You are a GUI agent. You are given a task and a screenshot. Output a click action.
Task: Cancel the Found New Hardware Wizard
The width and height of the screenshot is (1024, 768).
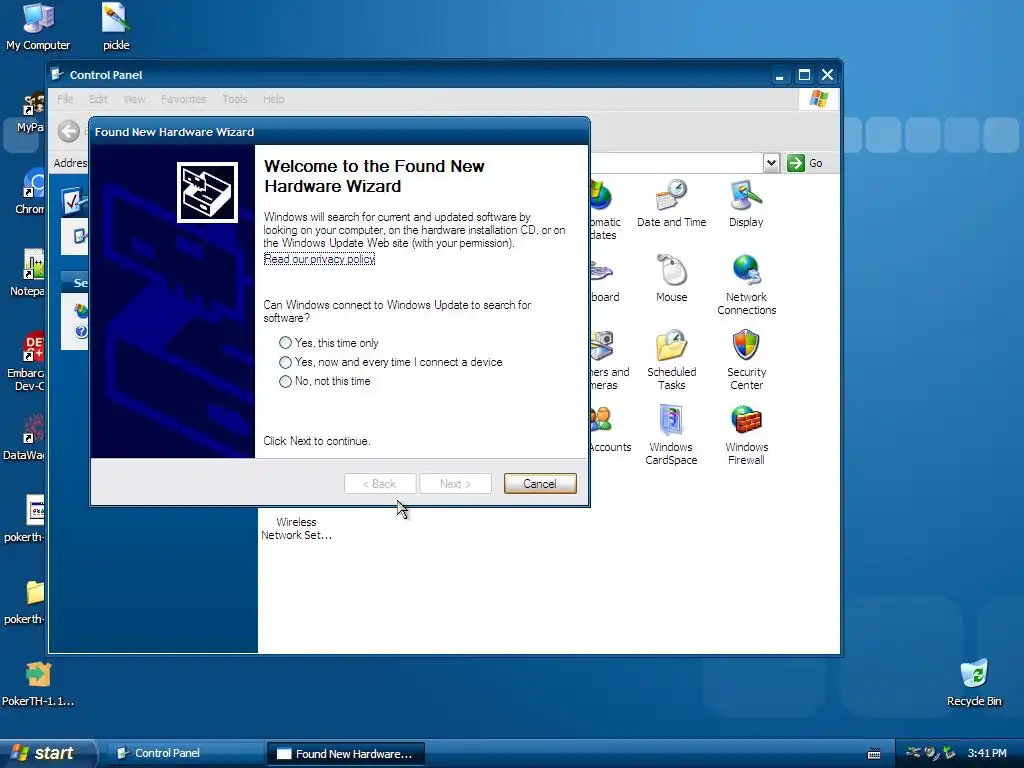click(540, 484)
